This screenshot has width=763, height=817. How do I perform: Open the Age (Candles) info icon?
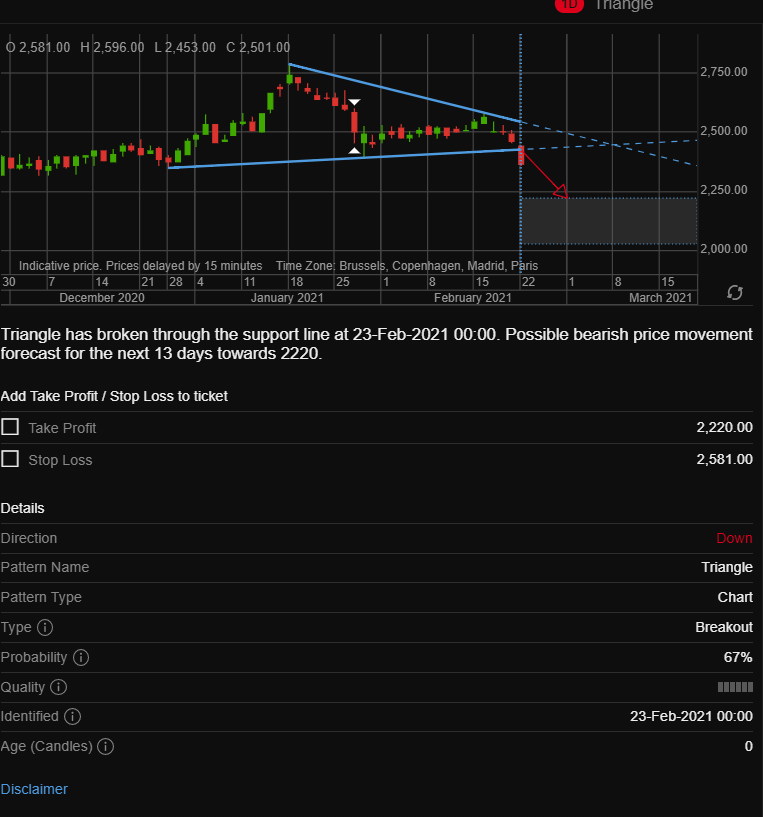click(106, 747)
